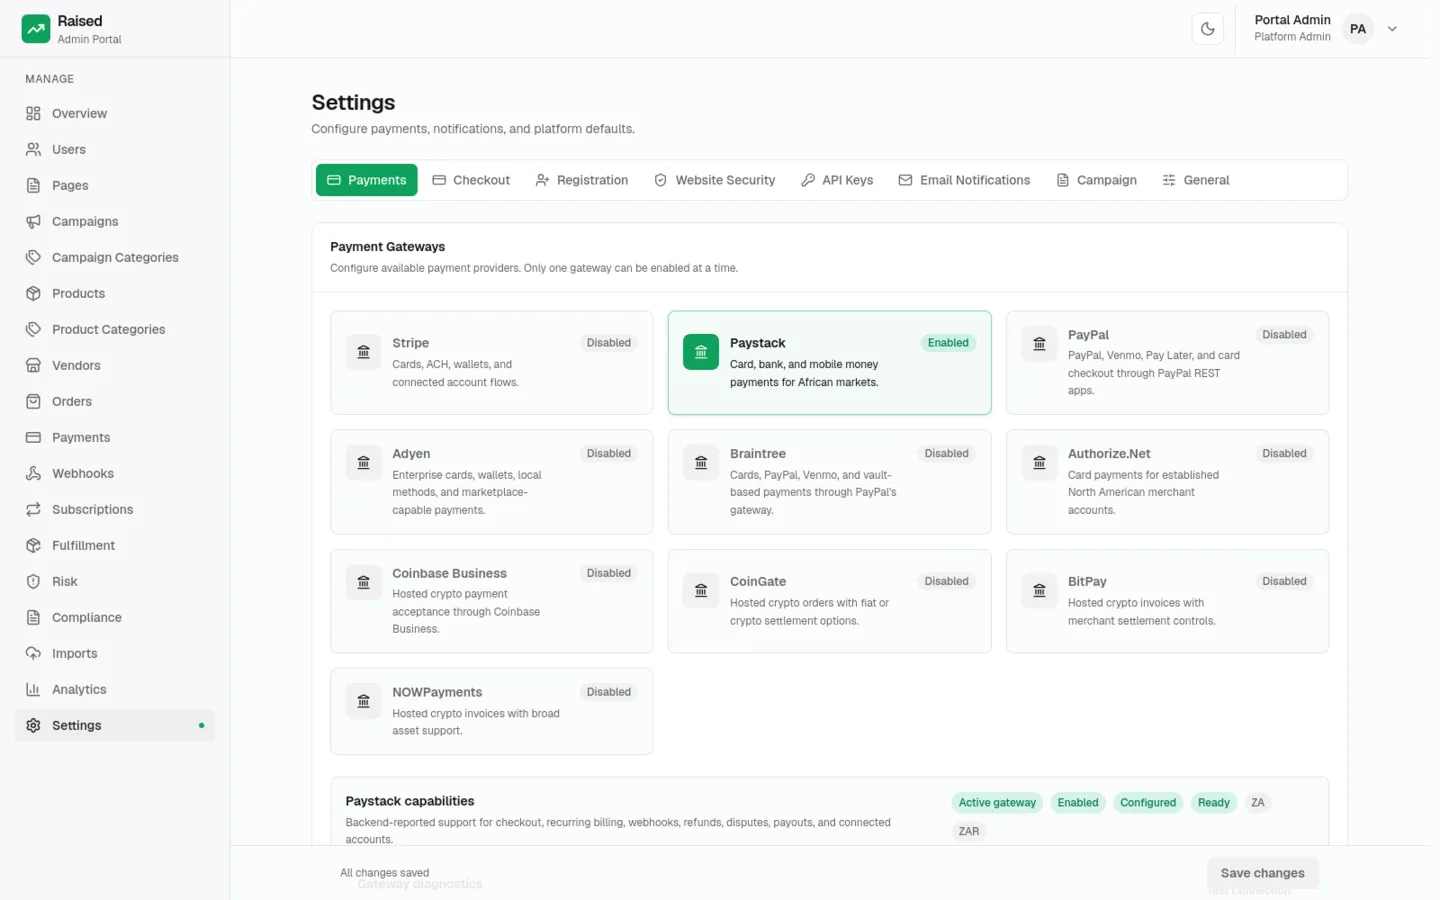Screen dimensions: 1440x900
Task: Select the Braintree gateway card
Action: click(830, 482)
